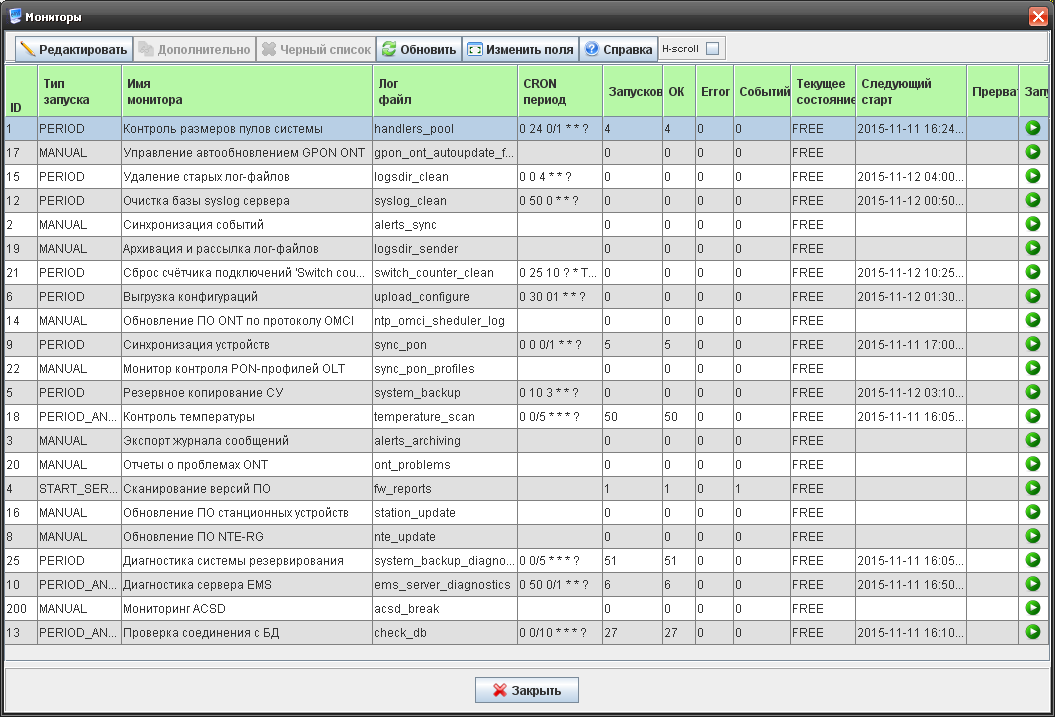
Task: Select the 'Мониторинг ACSD' name cell
Action: point(247,609)
